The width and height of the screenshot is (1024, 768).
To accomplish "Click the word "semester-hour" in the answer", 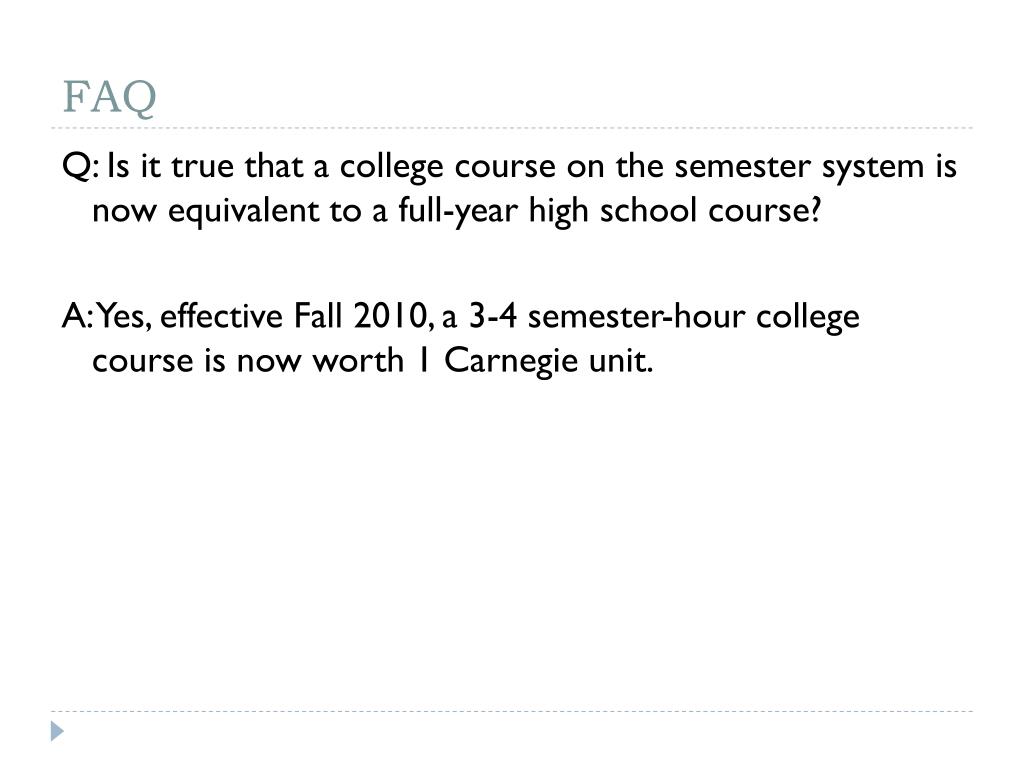I will click(x=636, y=316).
